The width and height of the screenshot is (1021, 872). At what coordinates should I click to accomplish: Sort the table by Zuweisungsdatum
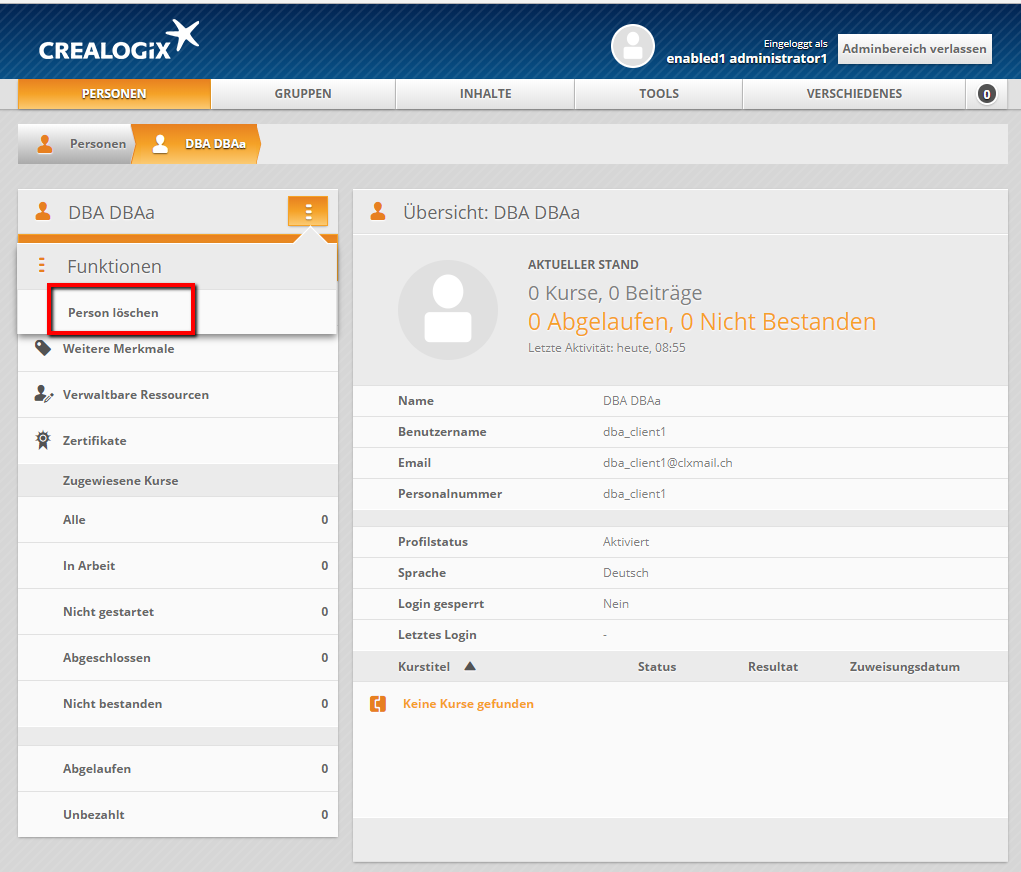pyautogui.click(x=904, y=667)
